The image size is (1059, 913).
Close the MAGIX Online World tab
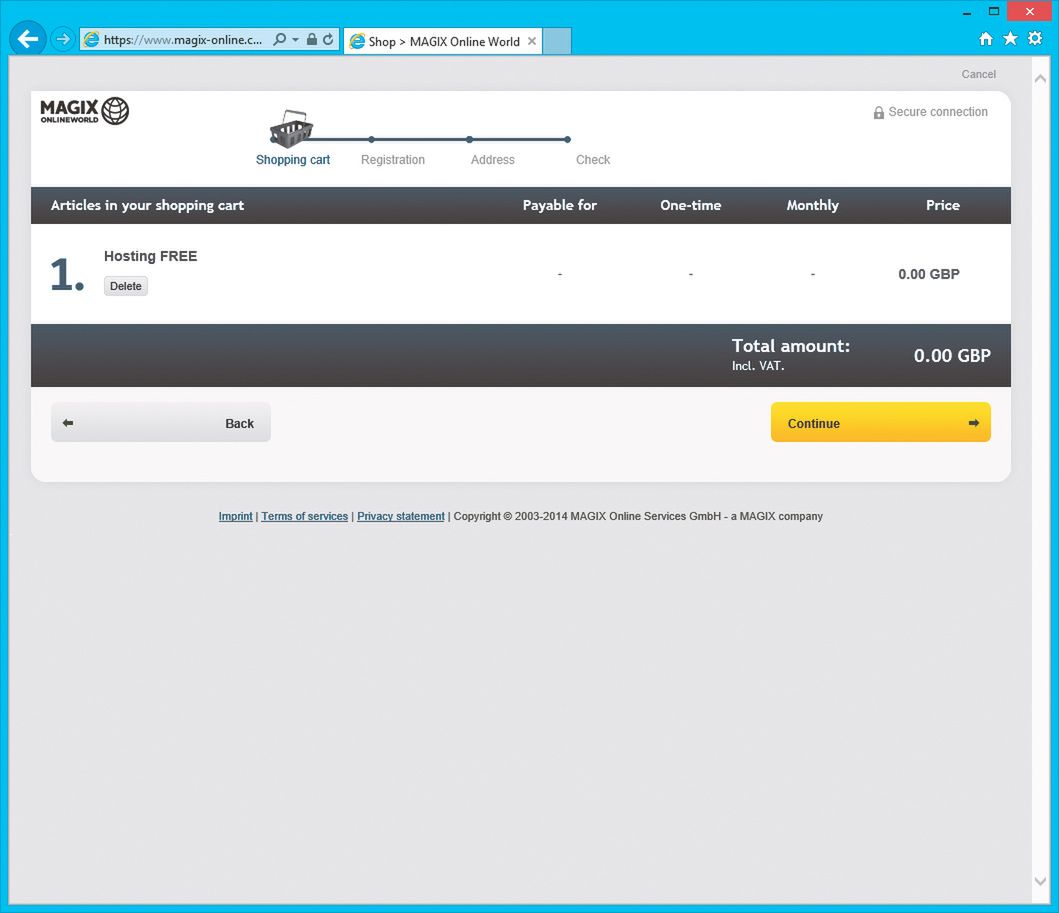(532, 41)
